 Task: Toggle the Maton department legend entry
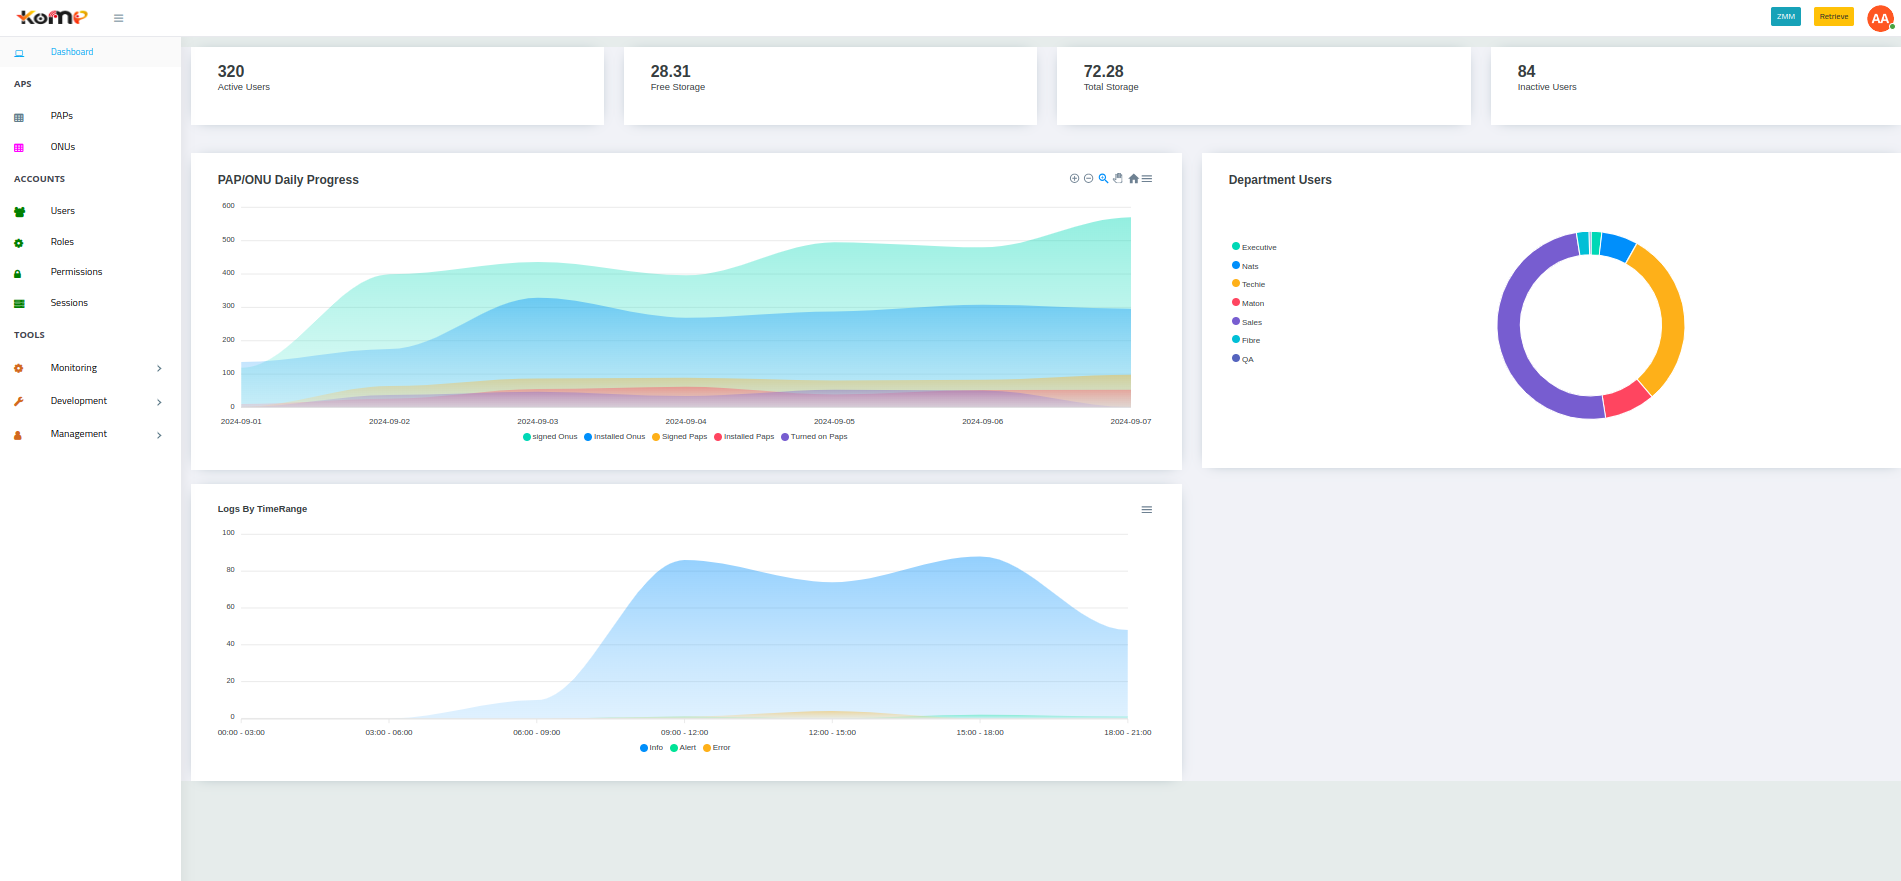coord(1248,303)
